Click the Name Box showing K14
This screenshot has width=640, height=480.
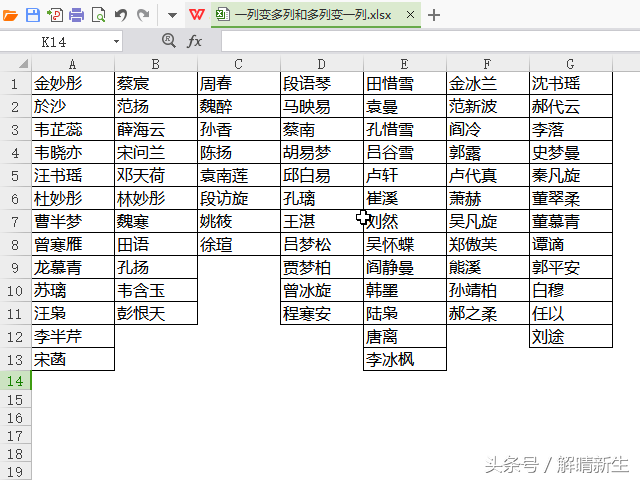click(56, 42)
